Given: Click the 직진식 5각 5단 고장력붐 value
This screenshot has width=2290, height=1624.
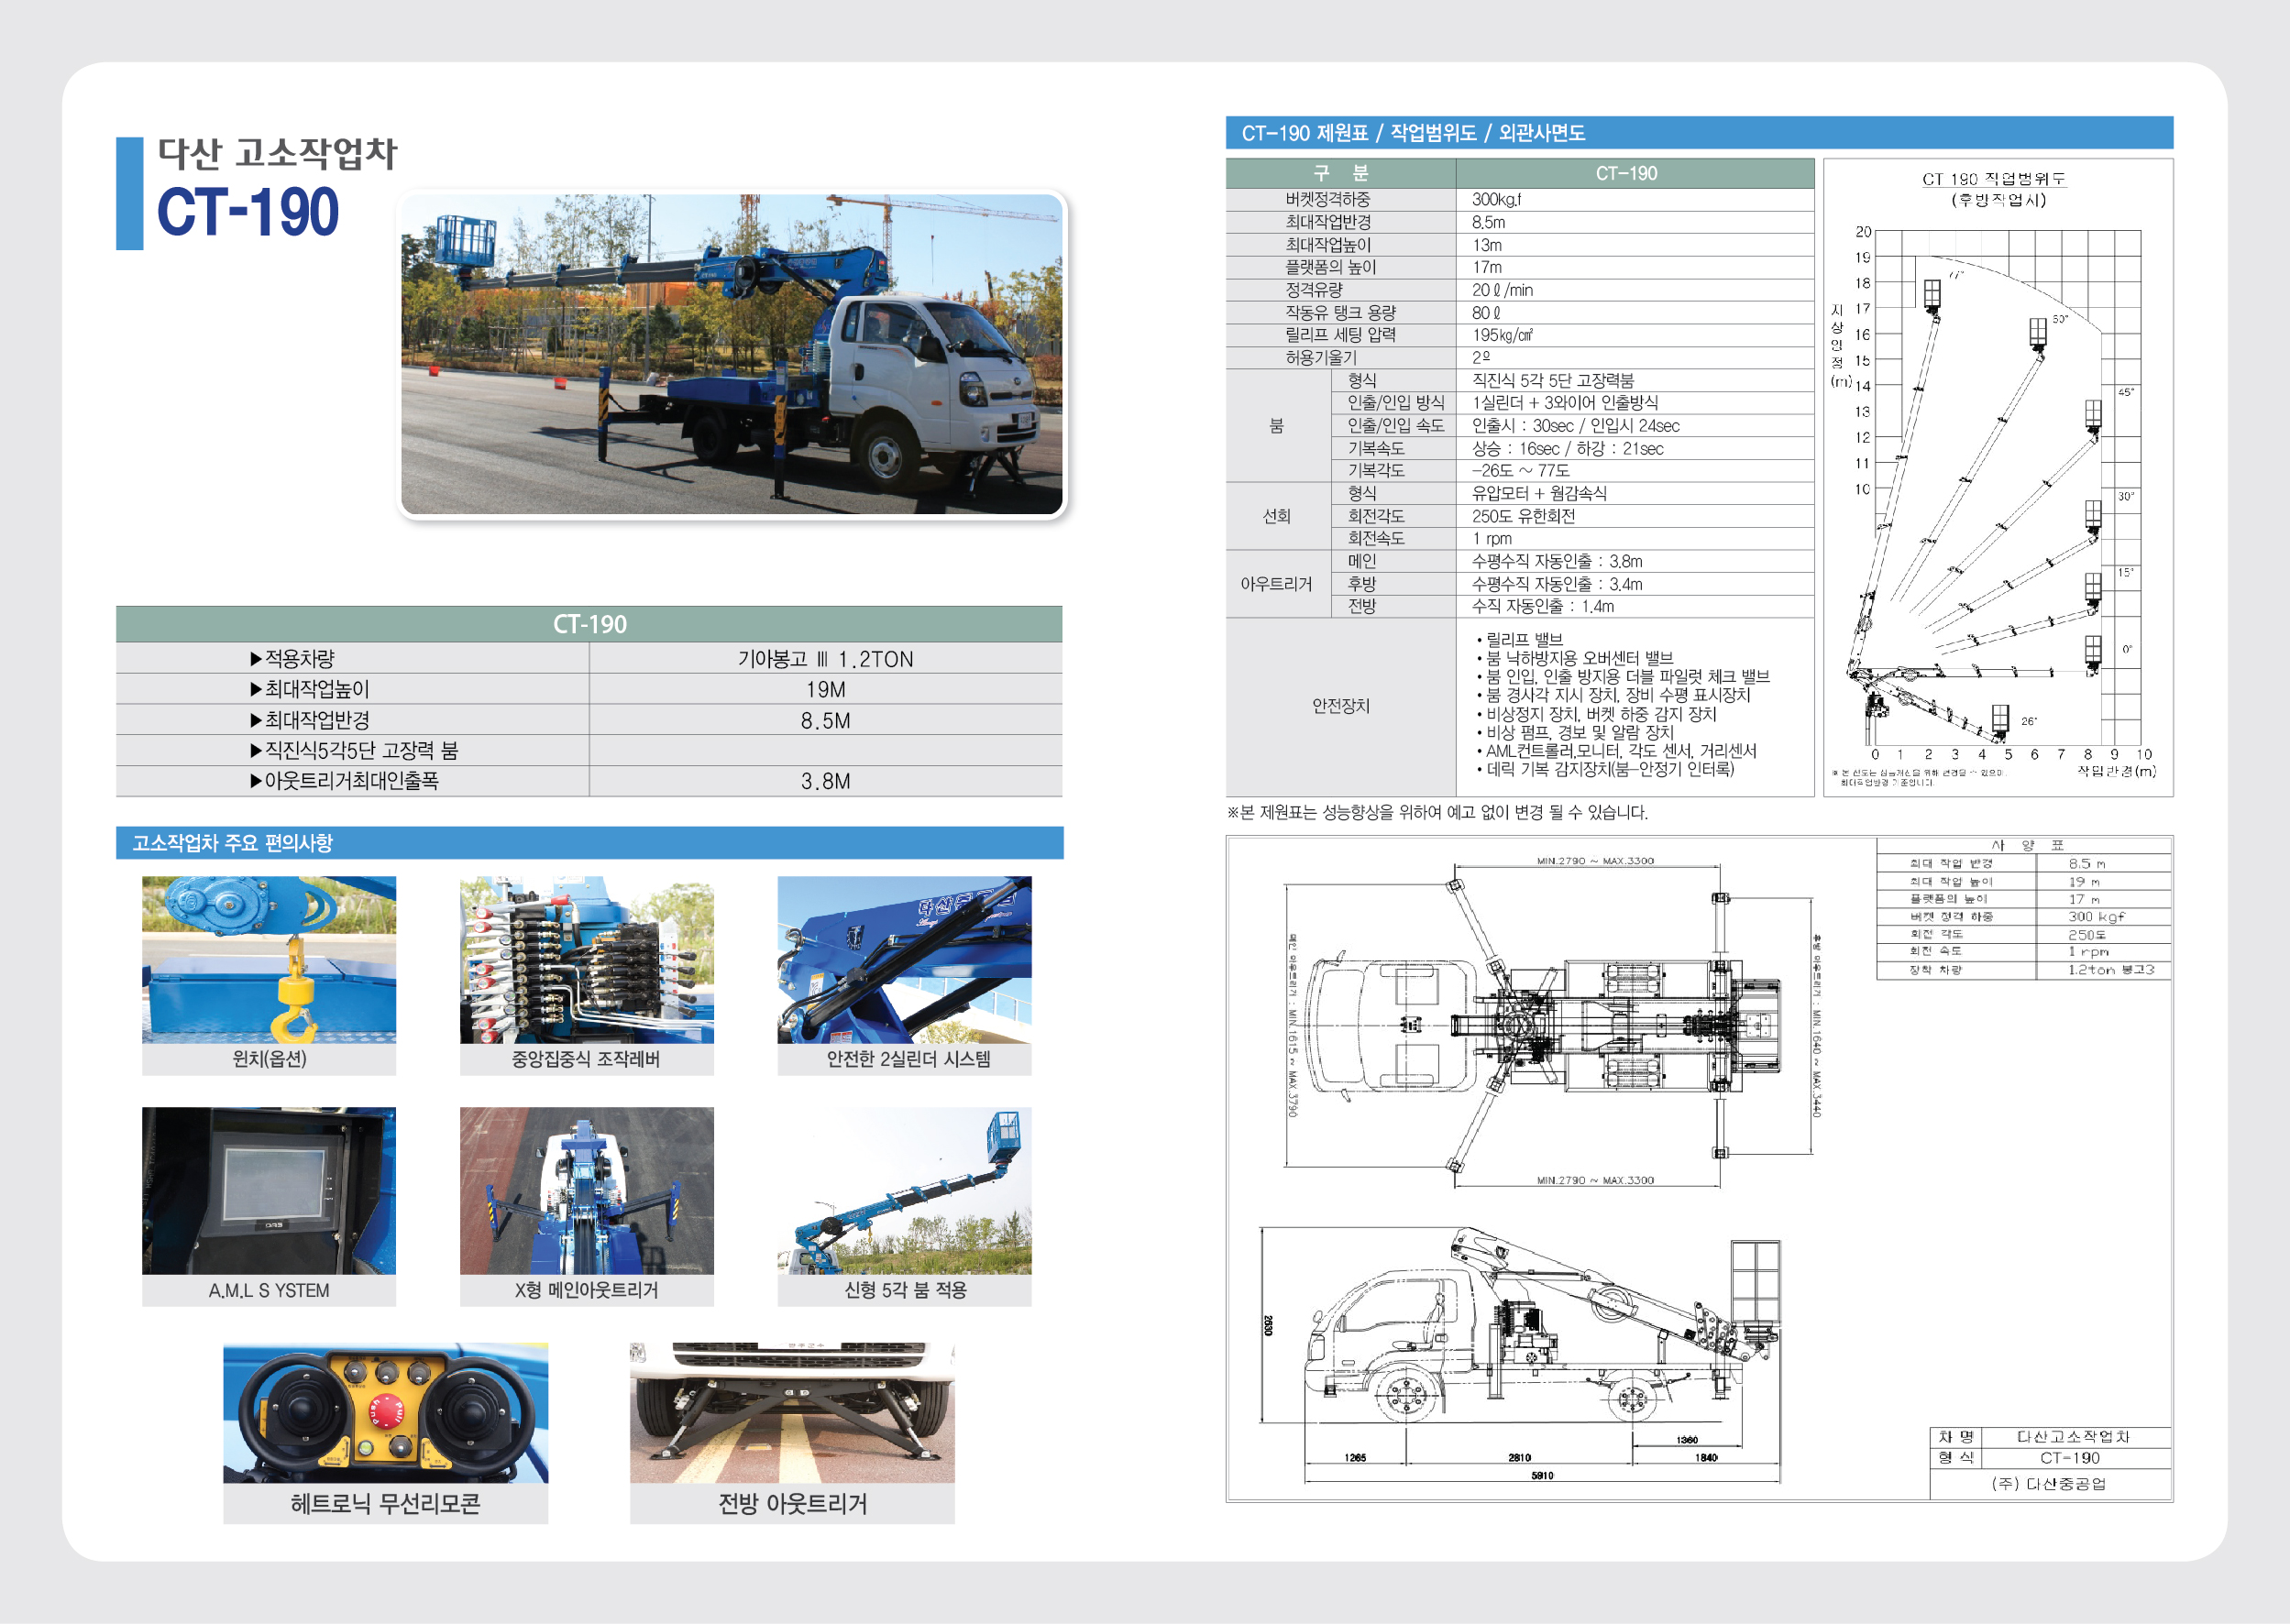Looking at the screenshot, I should pyautogui.click(x=1552, y=380).
